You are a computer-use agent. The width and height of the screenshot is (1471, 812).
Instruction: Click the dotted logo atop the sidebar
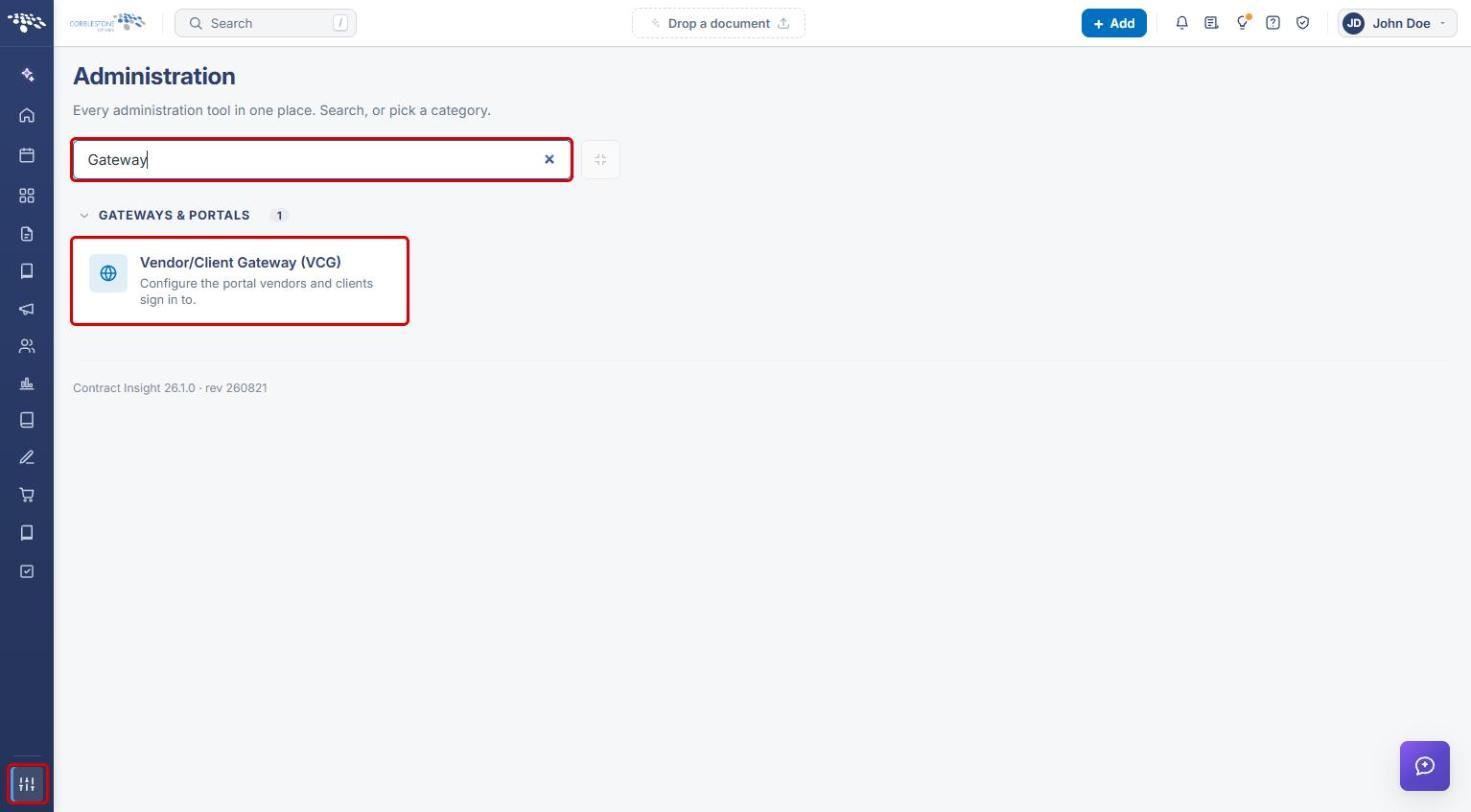[27, 21]
